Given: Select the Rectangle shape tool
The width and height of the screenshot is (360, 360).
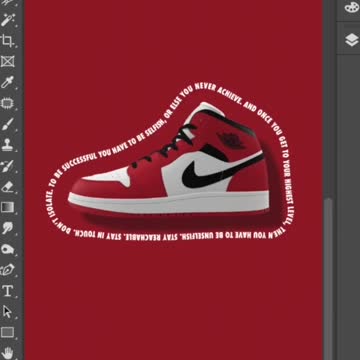Looking at the screenshot, I should click(x=7, y=332).
